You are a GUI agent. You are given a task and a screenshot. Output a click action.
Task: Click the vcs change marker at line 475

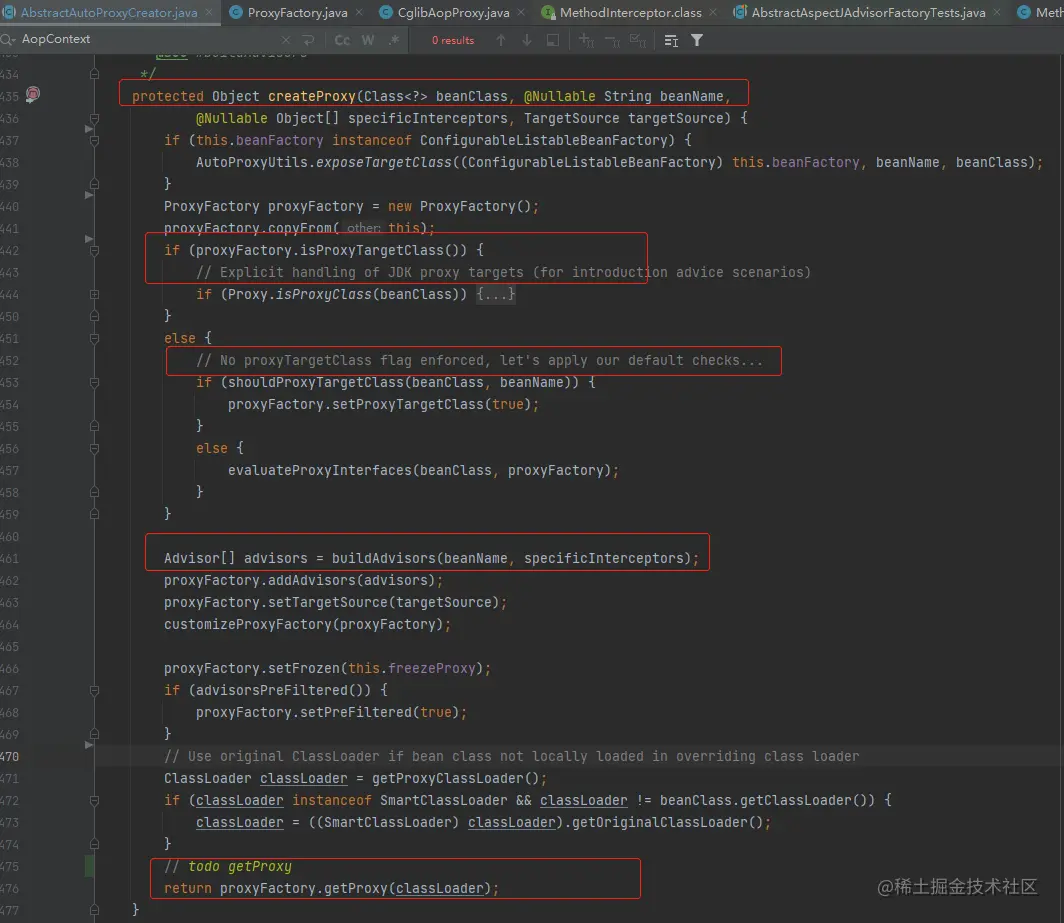click(89, 866)
